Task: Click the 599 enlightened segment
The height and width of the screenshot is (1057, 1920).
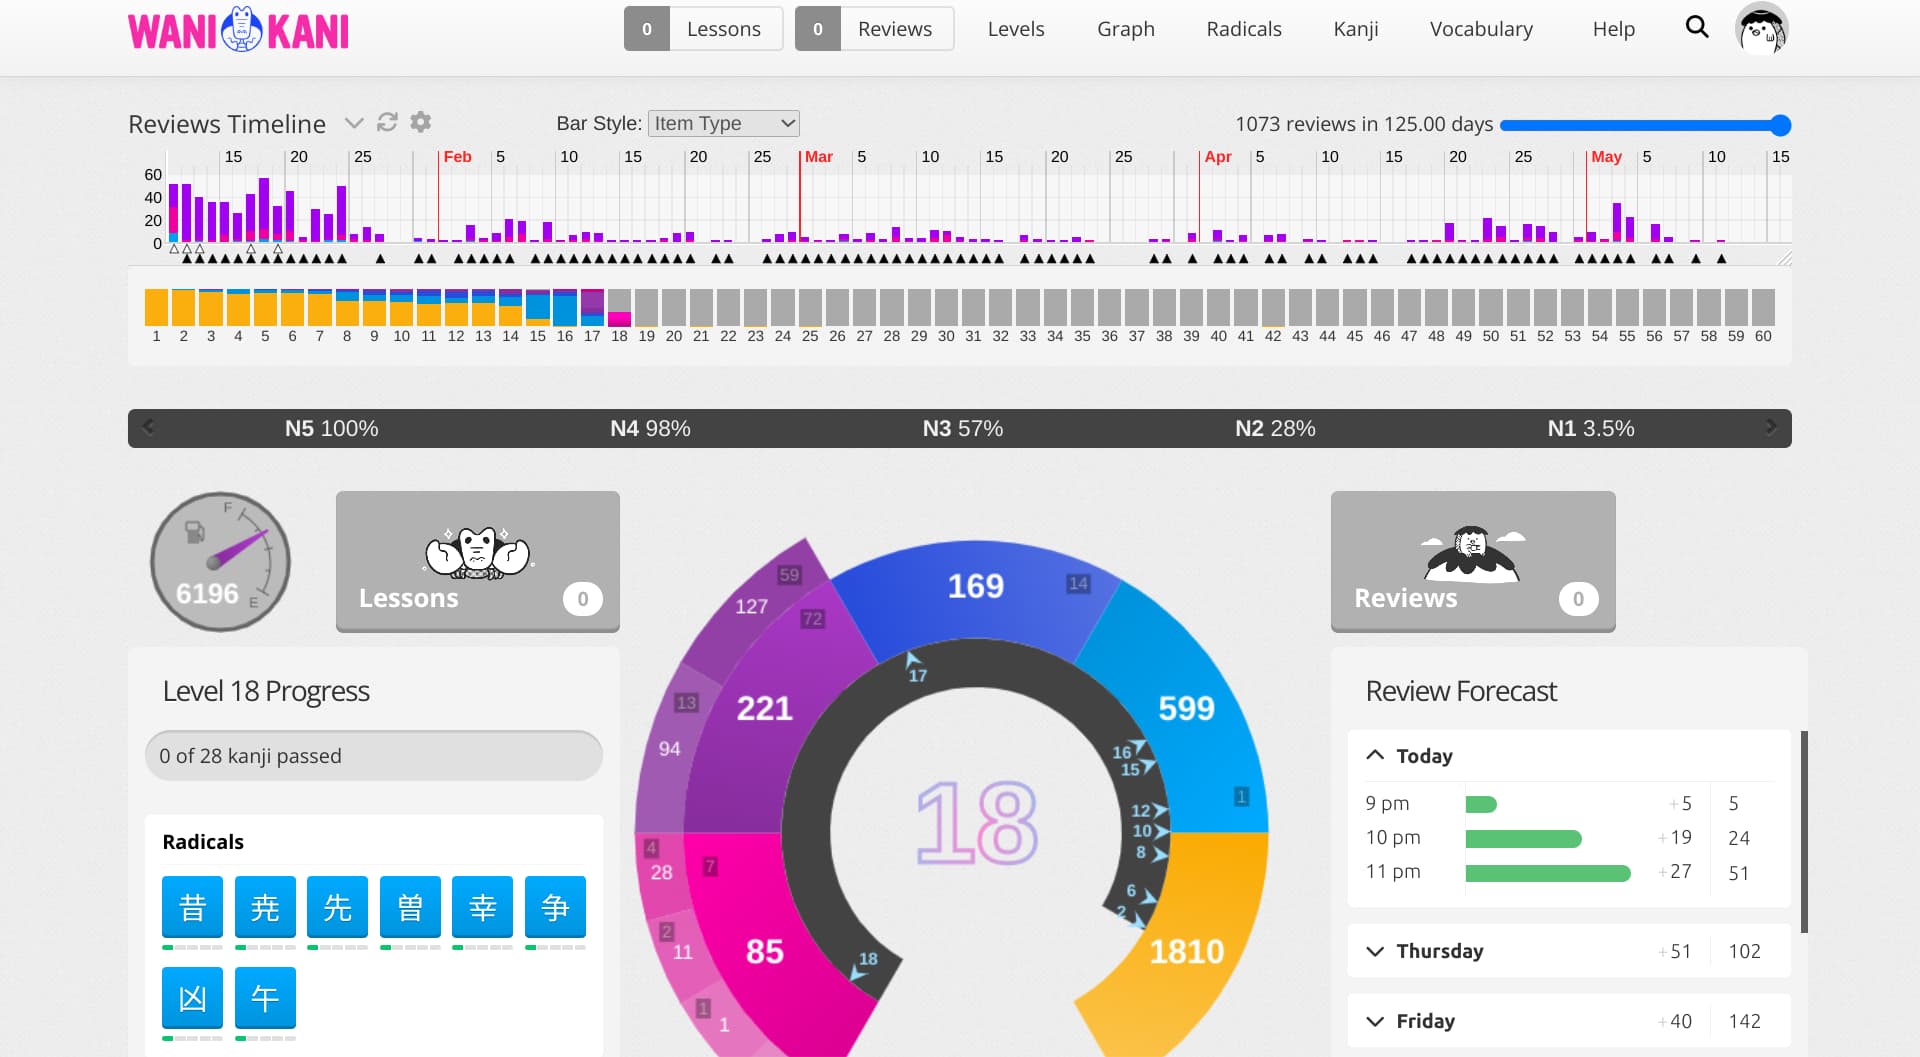Action: point(1186,708)
